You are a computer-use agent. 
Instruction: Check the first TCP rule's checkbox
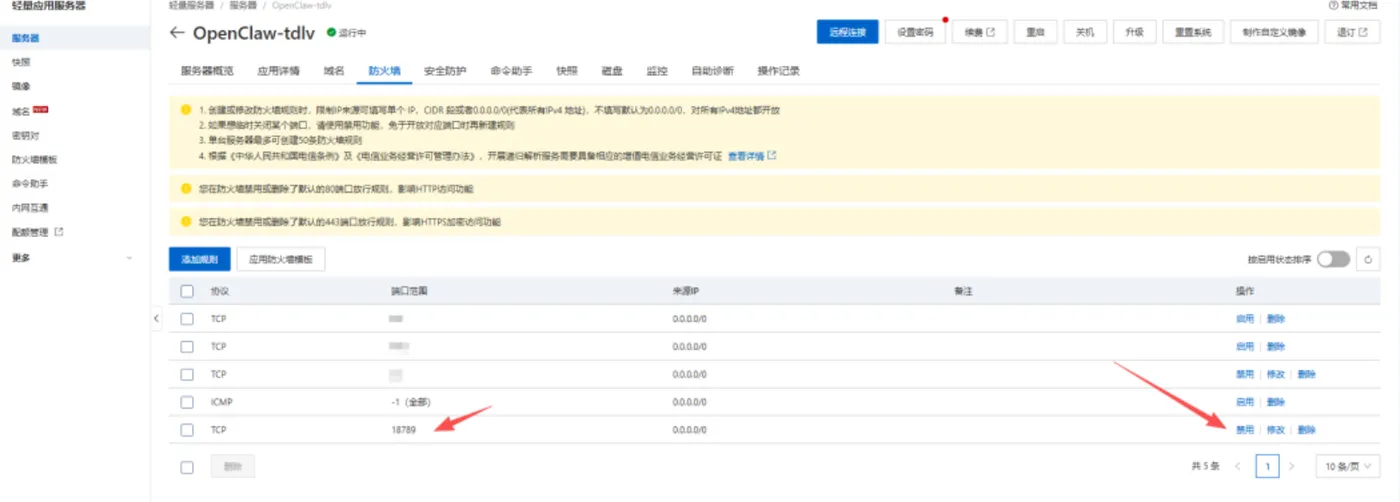[x=187, y=318]
